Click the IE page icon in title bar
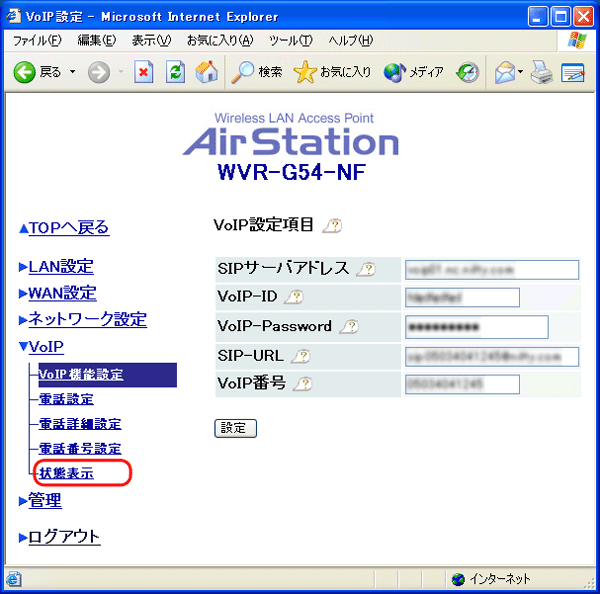The image size is (600, 594). pos(14,16)
